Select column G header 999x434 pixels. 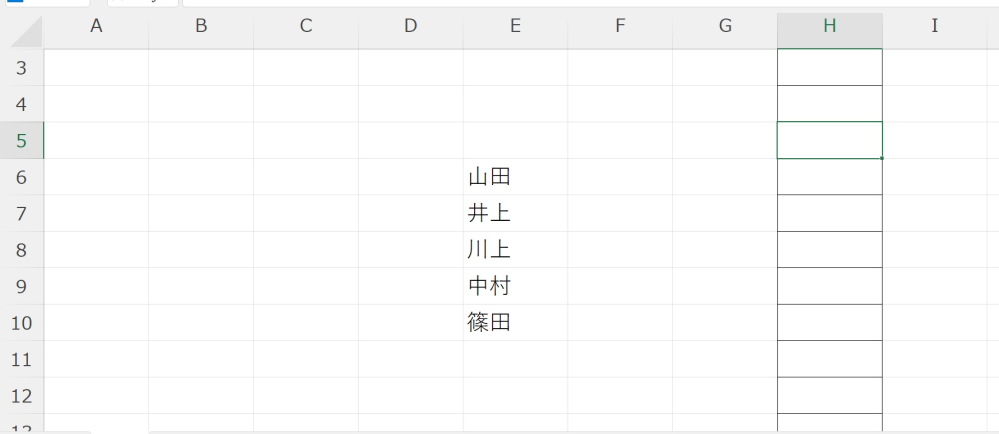725,28
